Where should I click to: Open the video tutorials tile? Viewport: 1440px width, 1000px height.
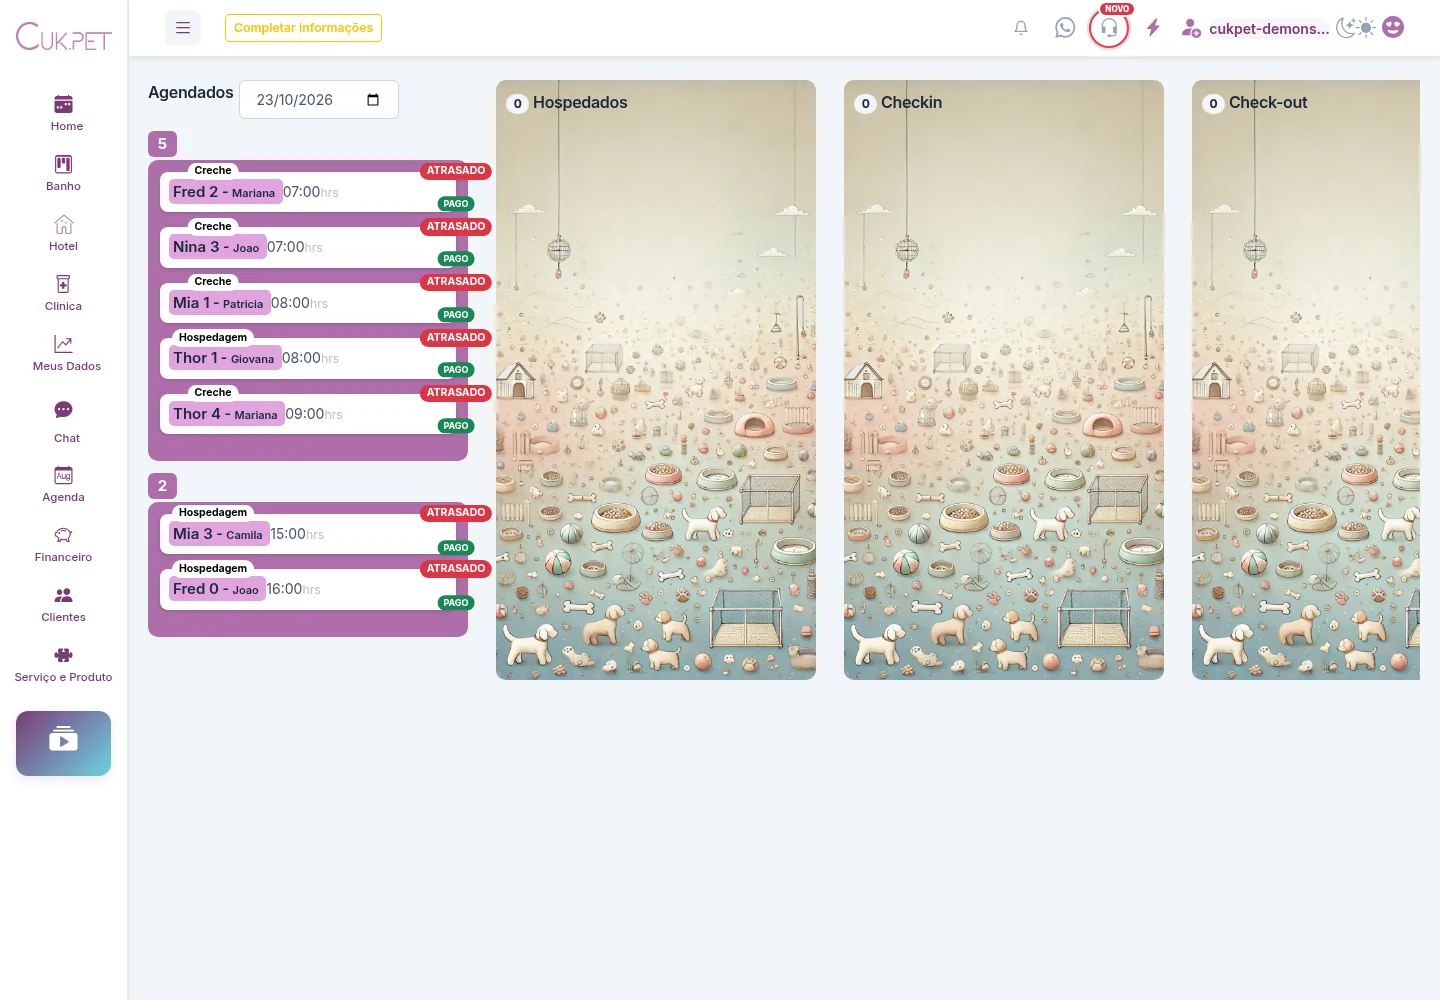click(x=63, y=743)
